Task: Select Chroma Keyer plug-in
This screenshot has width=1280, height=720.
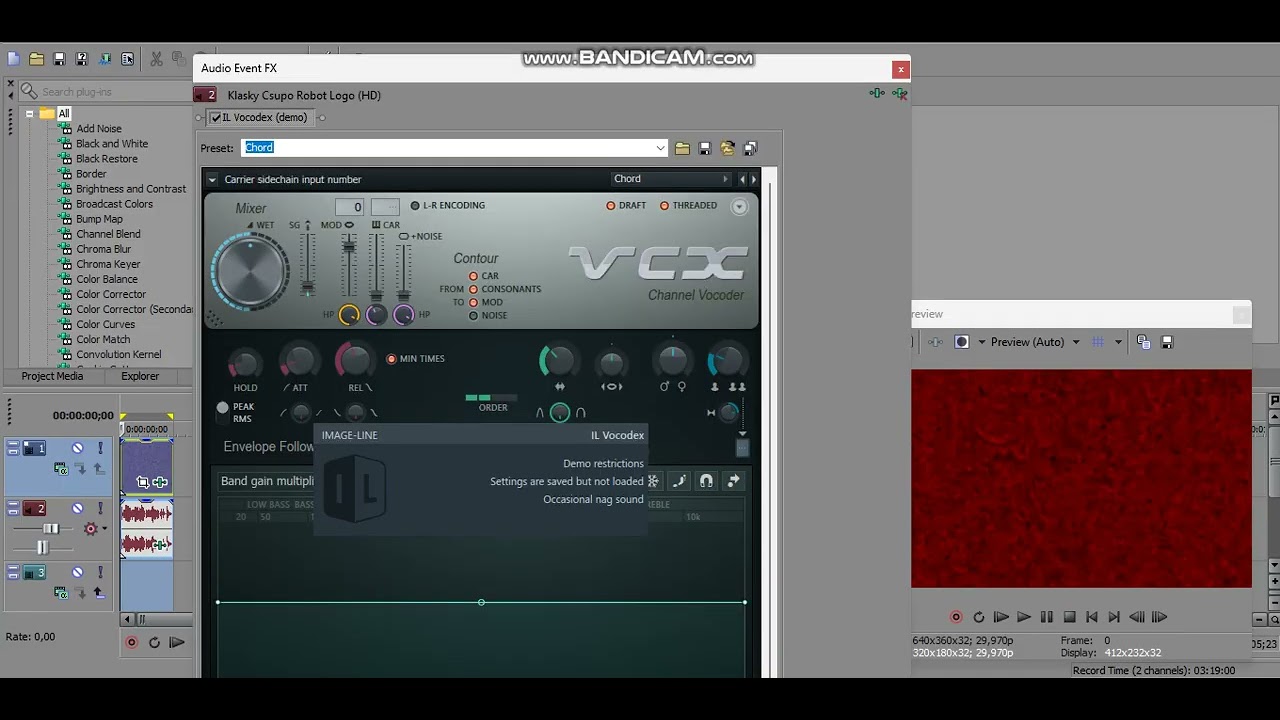Action: pyautogui.click(x=108, y=264)
